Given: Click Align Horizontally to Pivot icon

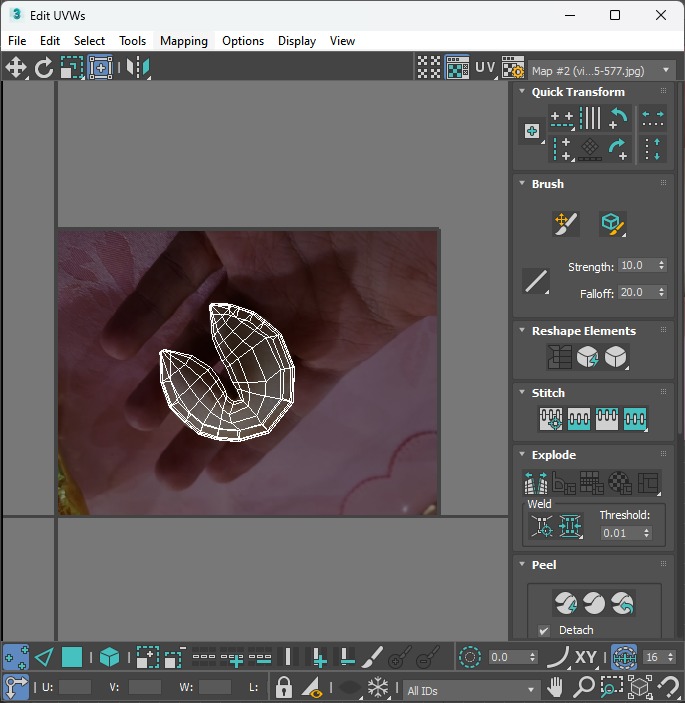Looking at the screenshot, I should point(562,119).
